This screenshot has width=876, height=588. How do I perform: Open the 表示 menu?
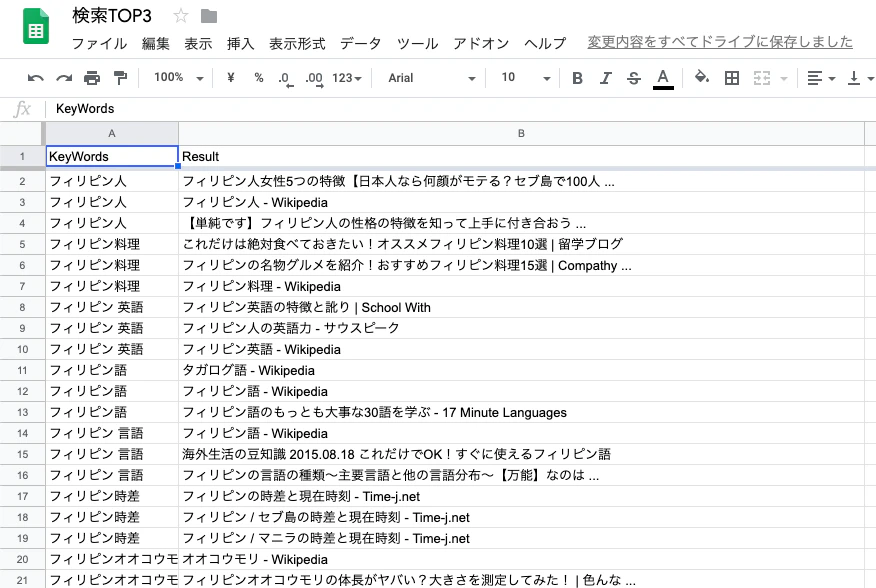pos(198,43)
